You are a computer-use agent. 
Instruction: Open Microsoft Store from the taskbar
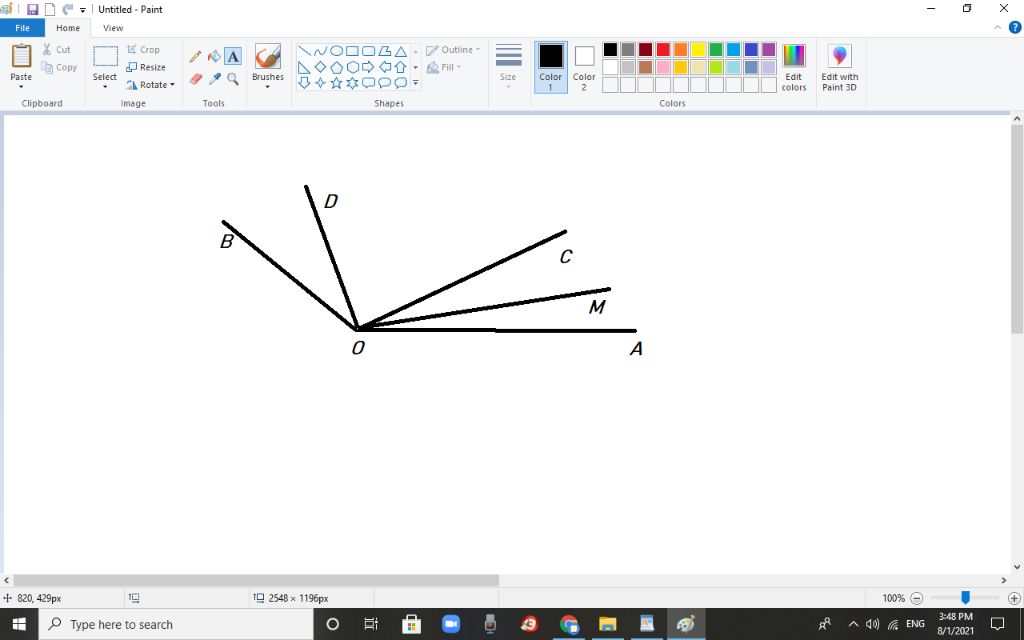(x=411, y=624)
